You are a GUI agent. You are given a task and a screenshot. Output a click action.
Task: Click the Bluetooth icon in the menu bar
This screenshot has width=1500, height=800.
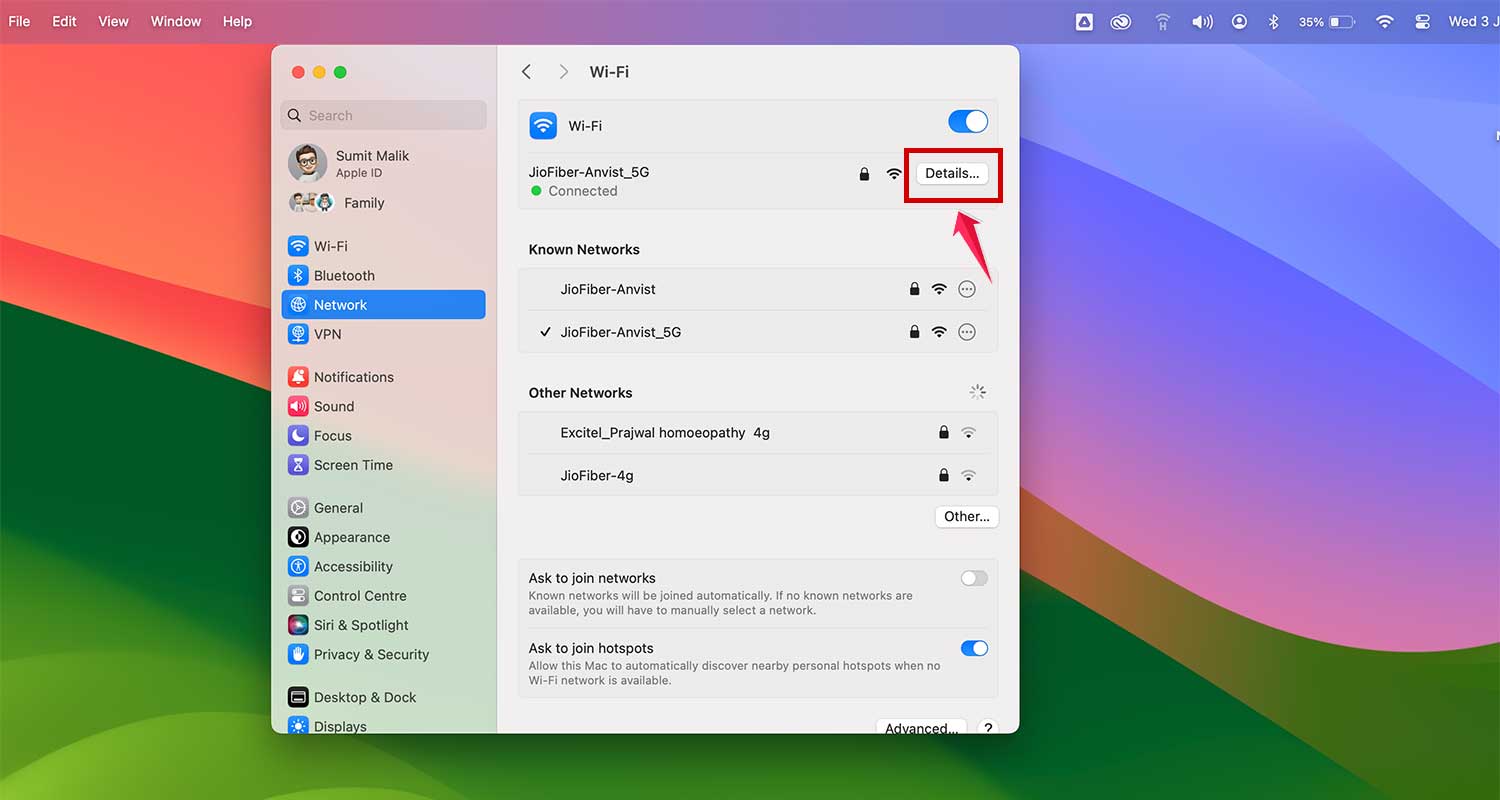(x=1273, y=20)
